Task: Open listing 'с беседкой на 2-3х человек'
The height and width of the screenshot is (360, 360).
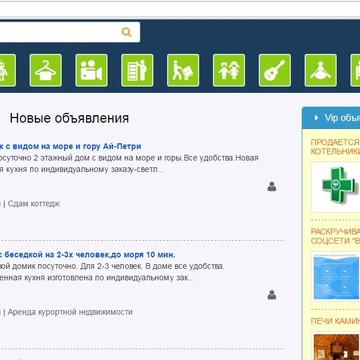Action: click(x=87, y=255)
